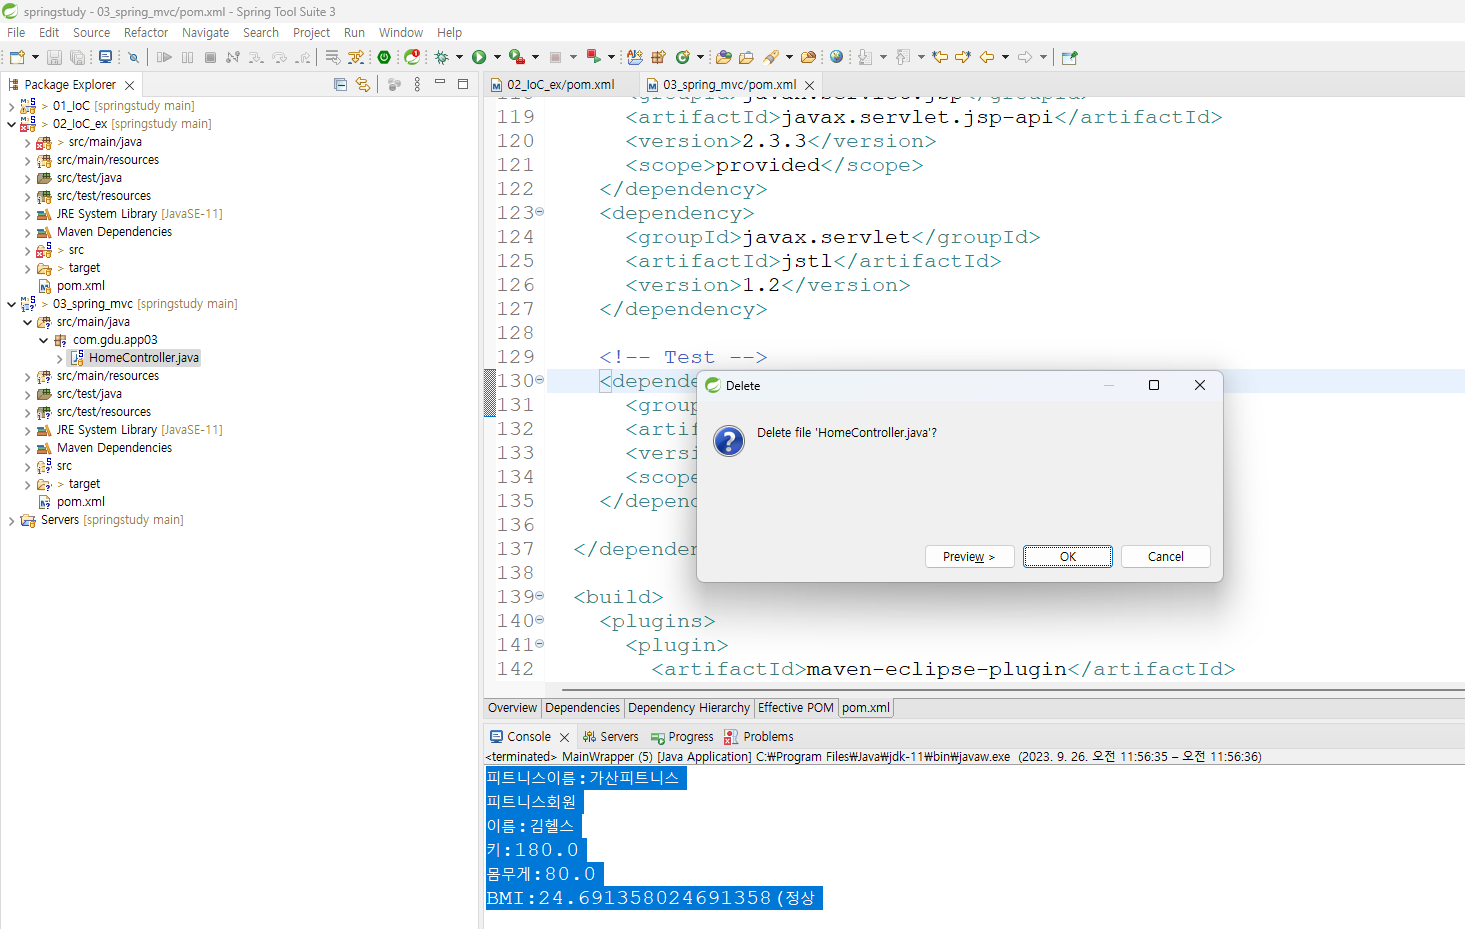Click Cancel in the Delete dialog
Image resolution: width=1465 pixels, height=929 pixels.
point(1166,557)
